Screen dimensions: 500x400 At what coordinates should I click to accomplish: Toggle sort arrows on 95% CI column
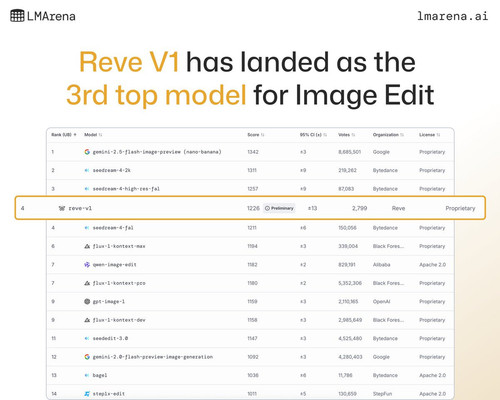pos(325,135)
